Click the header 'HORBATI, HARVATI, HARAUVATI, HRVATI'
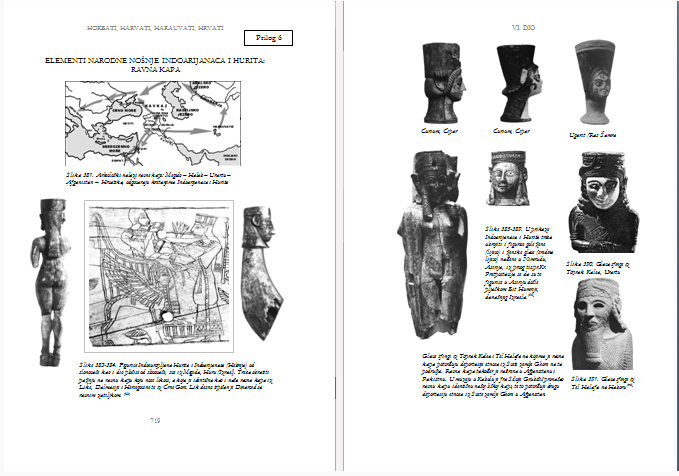The height and width of the screenshot is (476, 679). 155,28
